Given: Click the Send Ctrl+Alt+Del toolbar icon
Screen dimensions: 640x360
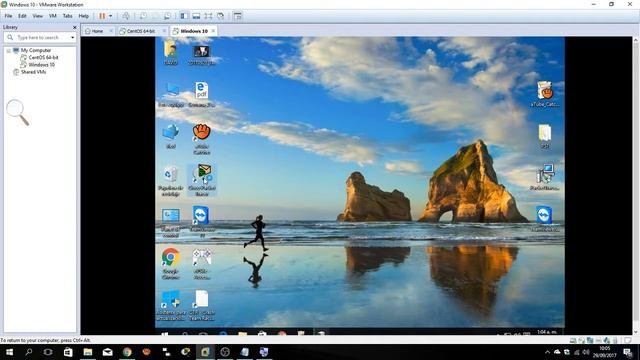Looking at the screenshot, I should [x=126, y=16].
